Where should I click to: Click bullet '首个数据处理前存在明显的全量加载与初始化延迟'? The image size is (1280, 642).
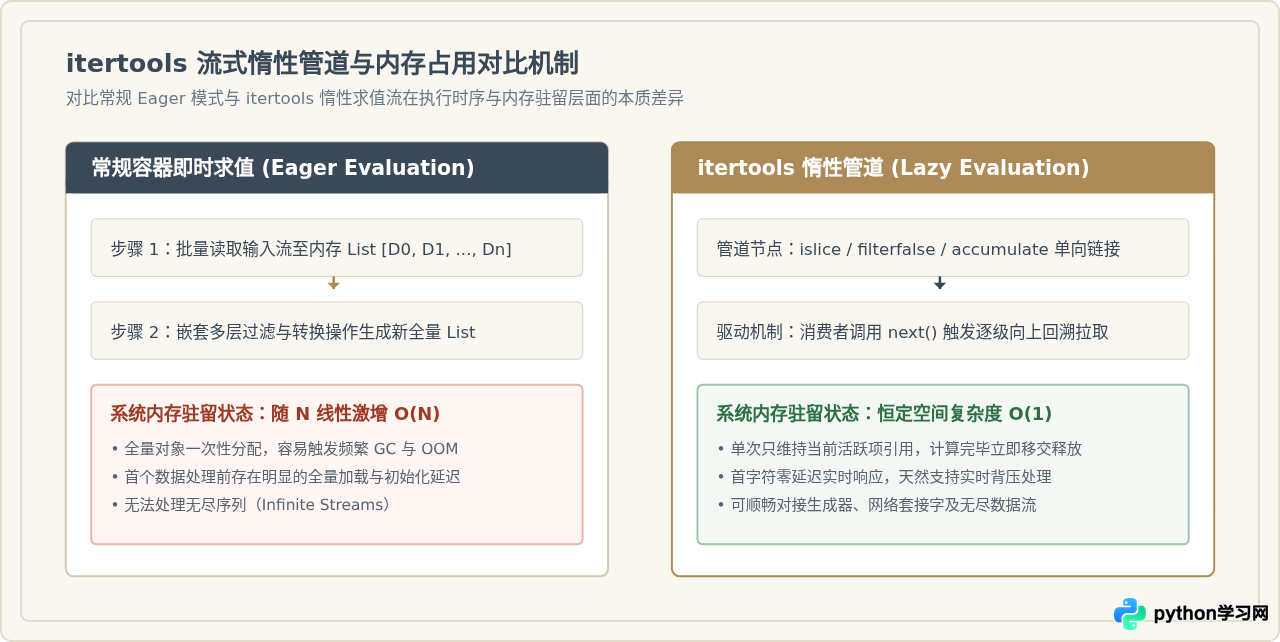coord(285,477)
